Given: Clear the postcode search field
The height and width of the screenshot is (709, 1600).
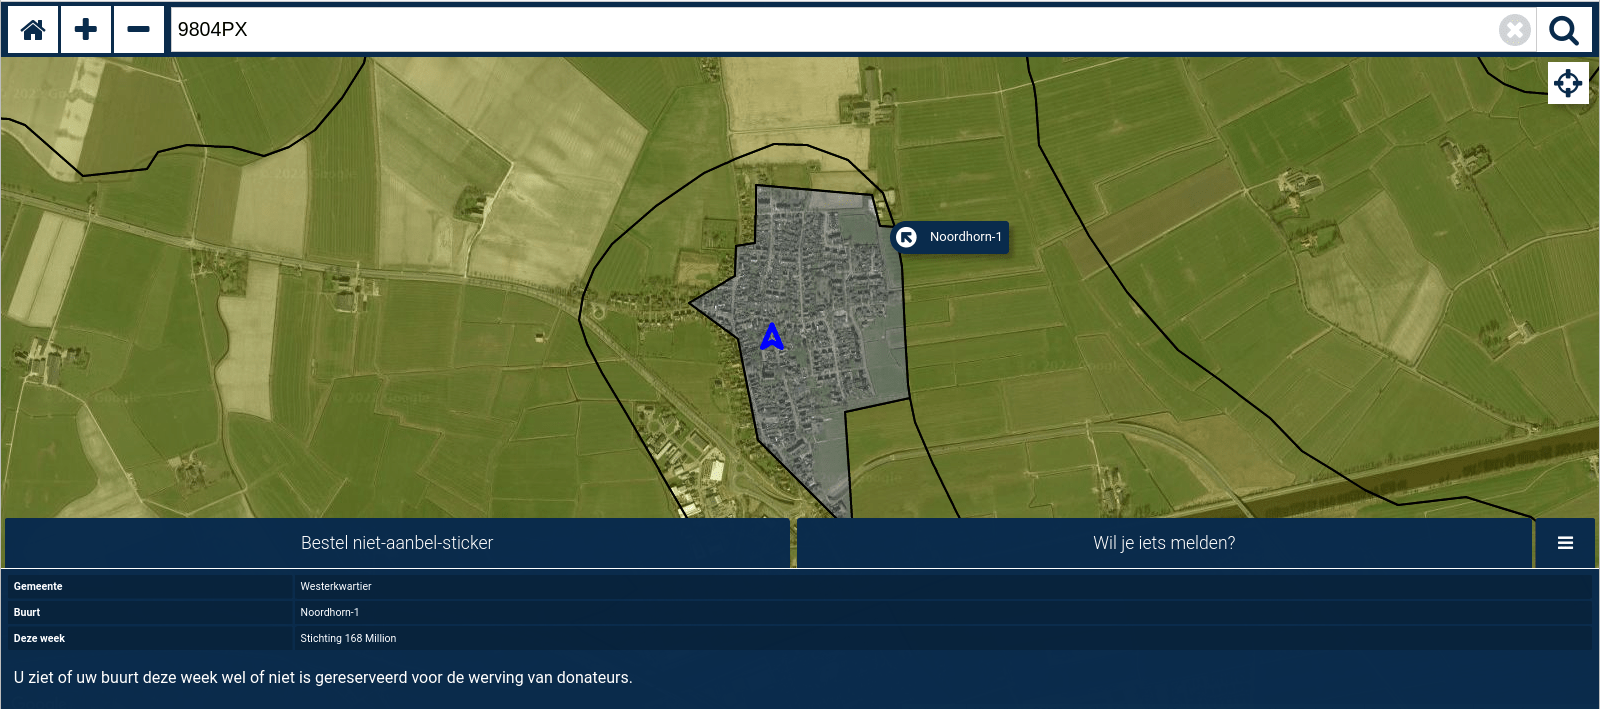Looking at the screenshot, I should point(1514,30).
